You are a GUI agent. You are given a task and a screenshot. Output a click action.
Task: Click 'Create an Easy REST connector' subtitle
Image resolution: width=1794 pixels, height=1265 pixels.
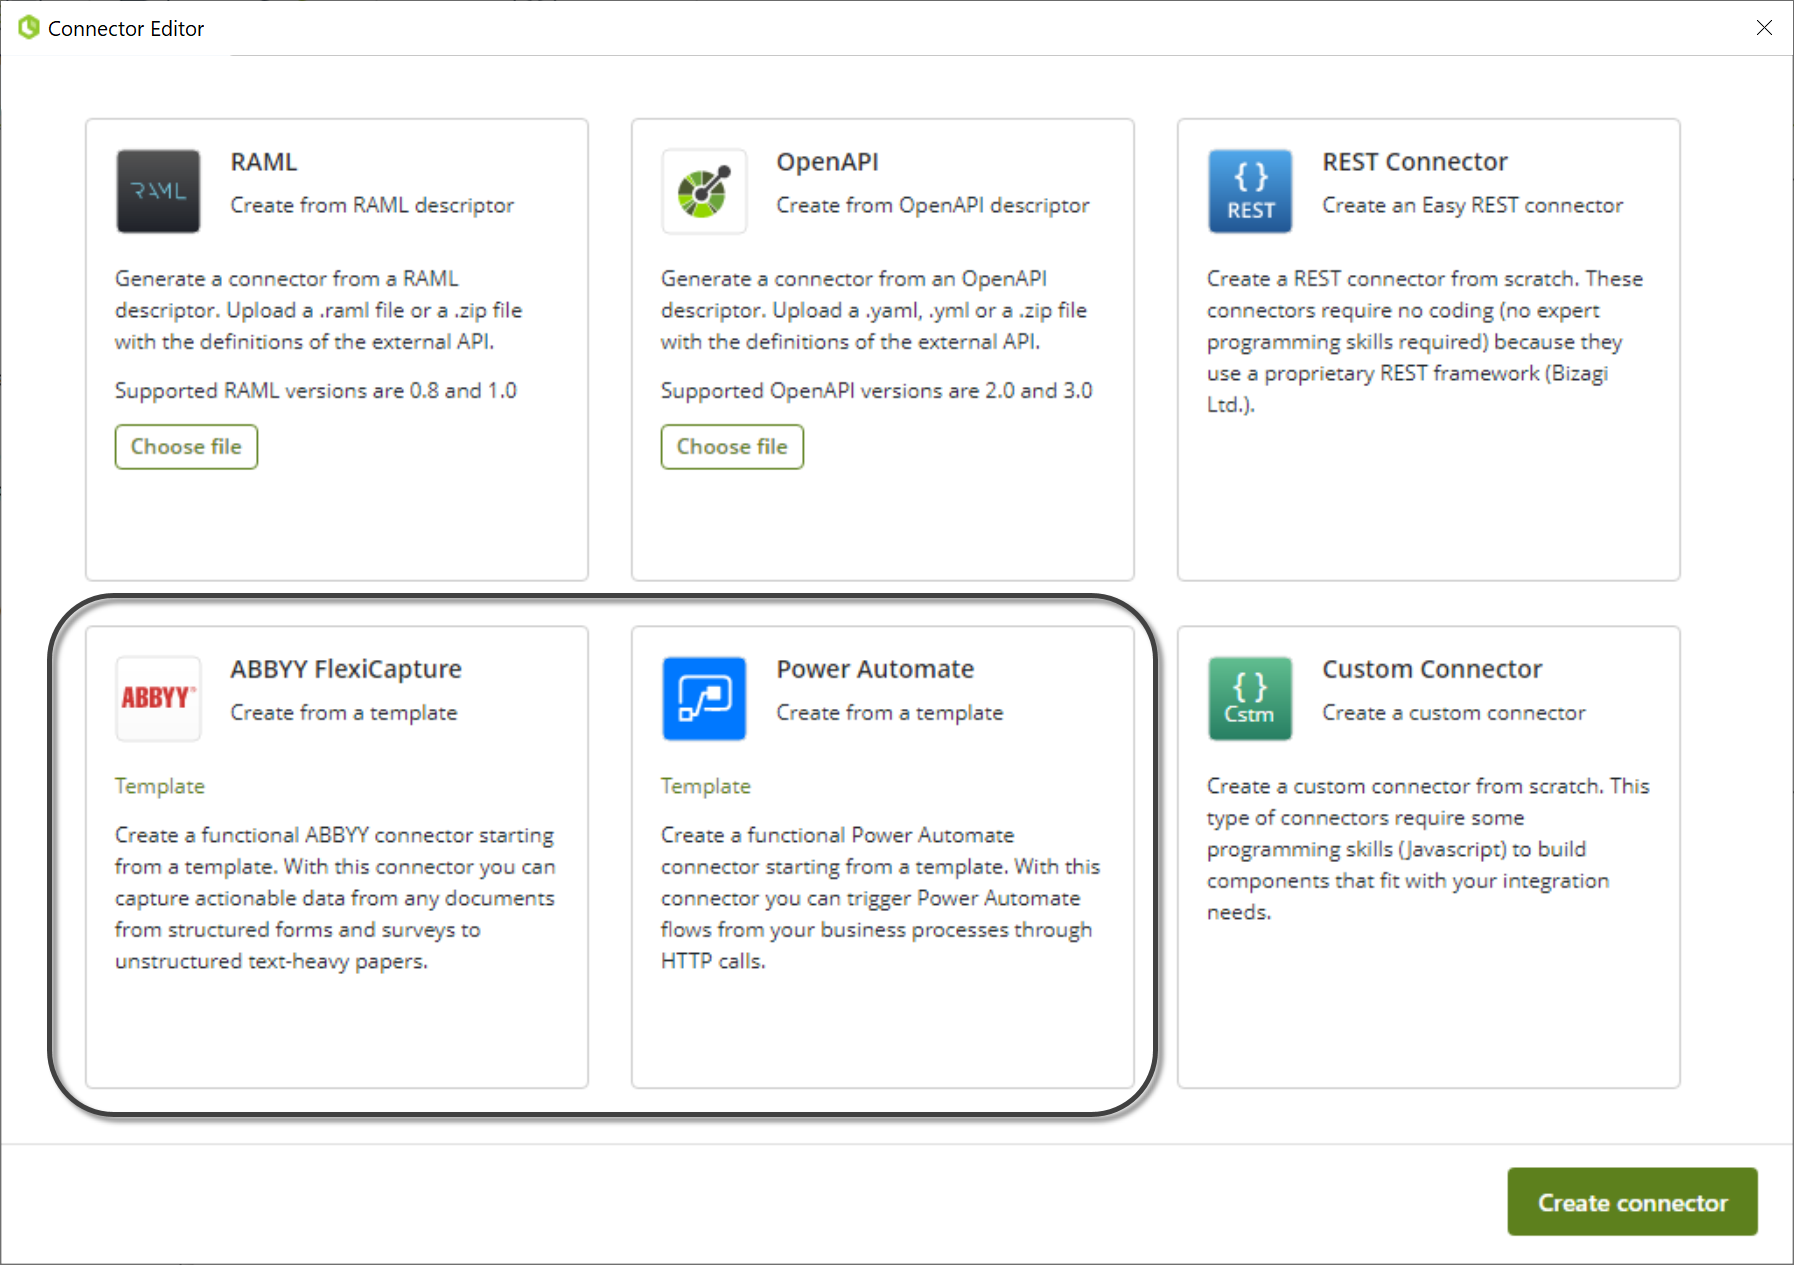pyautogui.click(x=1472, y=205)
